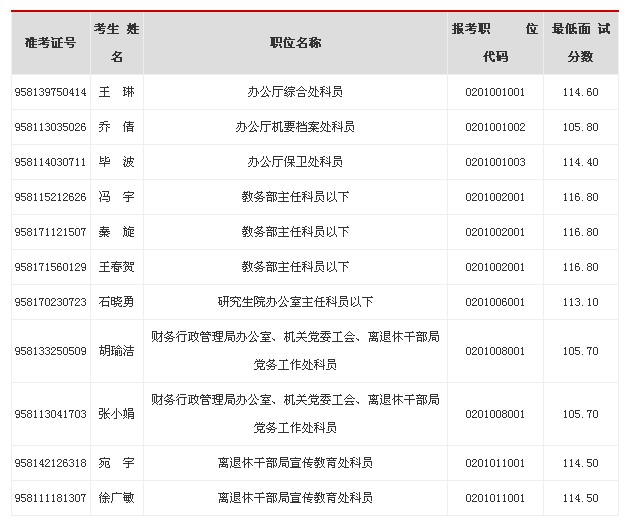Select the 最低面试分数 column header

580,43
